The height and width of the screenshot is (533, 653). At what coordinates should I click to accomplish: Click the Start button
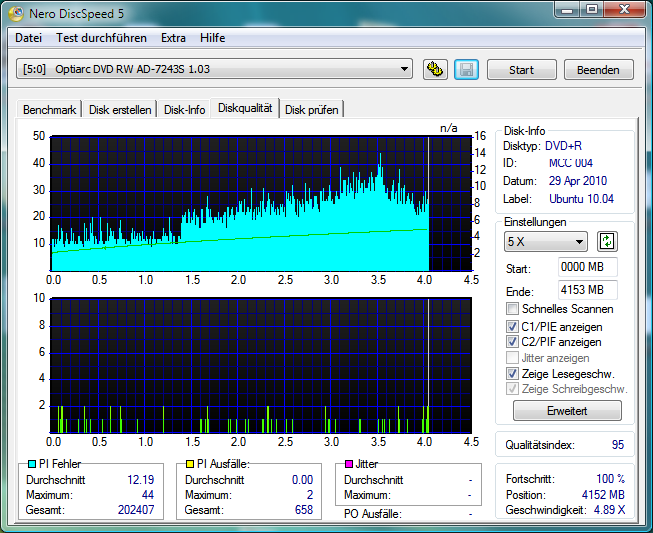pos(521,70)
